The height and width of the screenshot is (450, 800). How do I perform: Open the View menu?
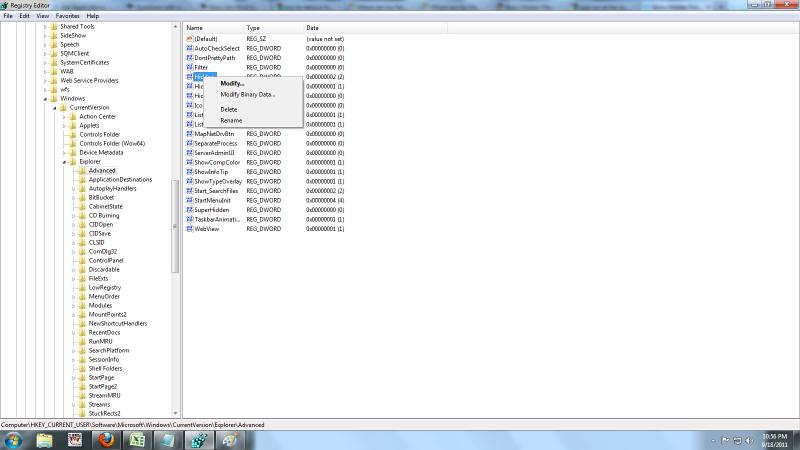coord(43,16)
